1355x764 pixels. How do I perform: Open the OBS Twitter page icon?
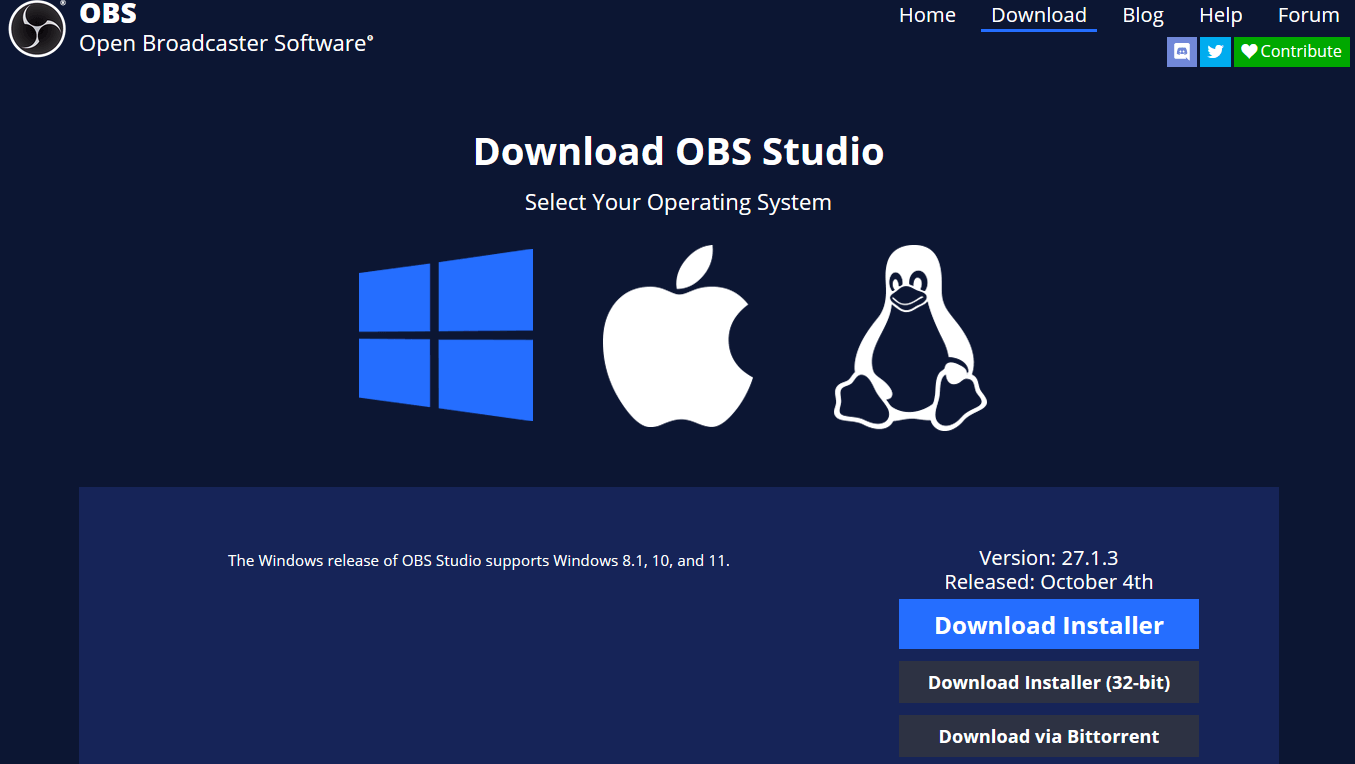click(x=1215, y=52)
